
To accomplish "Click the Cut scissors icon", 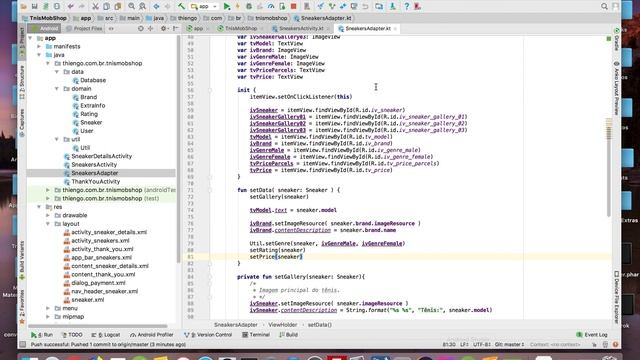I will click(x=95, y=7).
